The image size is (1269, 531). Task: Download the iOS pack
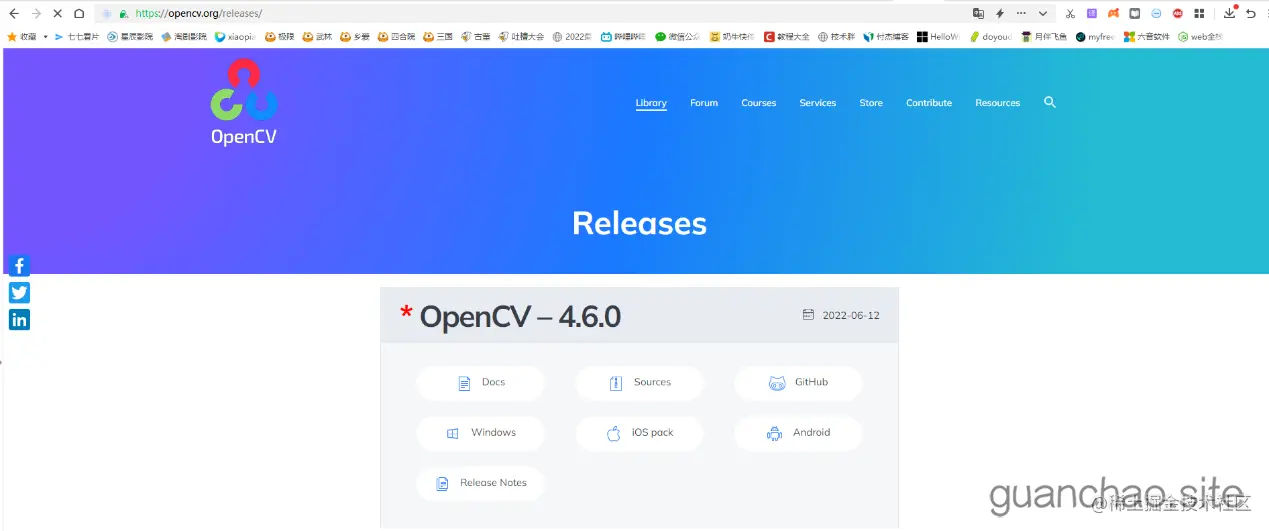[640, 433]
